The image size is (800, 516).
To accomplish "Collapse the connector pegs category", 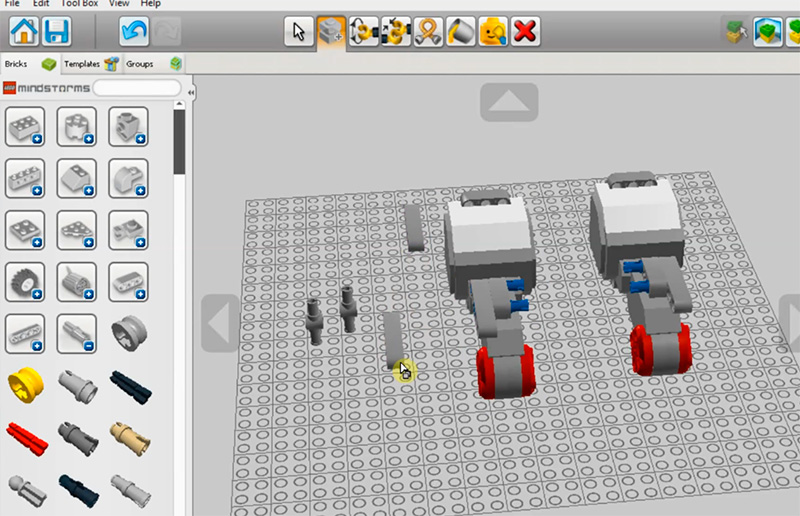I will [x=76, y=333].
